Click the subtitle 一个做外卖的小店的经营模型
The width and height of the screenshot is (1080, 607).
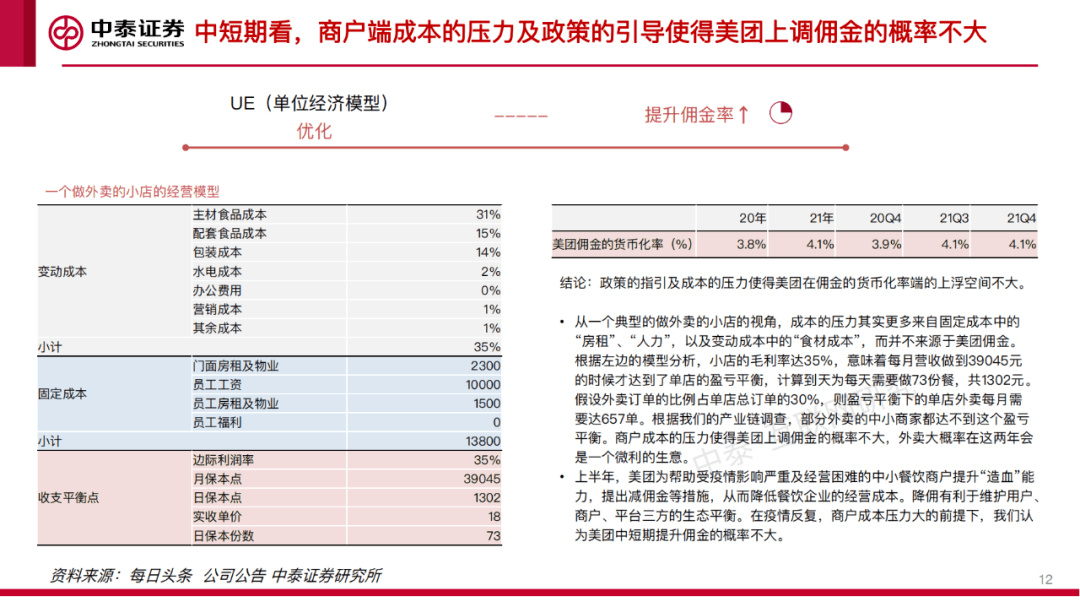point(132,192)
